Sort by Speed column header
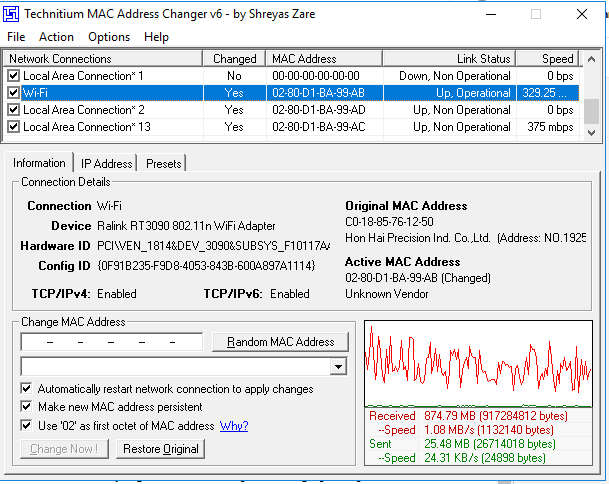 pos(547,59)
